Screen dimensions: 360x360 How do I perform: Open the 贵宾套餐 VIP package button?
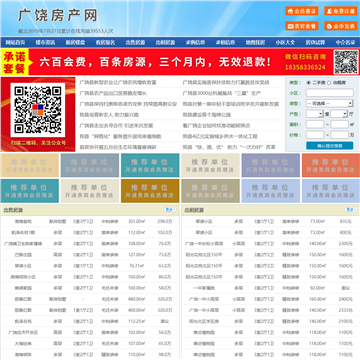pyautogui.click(x=302, y=26)
